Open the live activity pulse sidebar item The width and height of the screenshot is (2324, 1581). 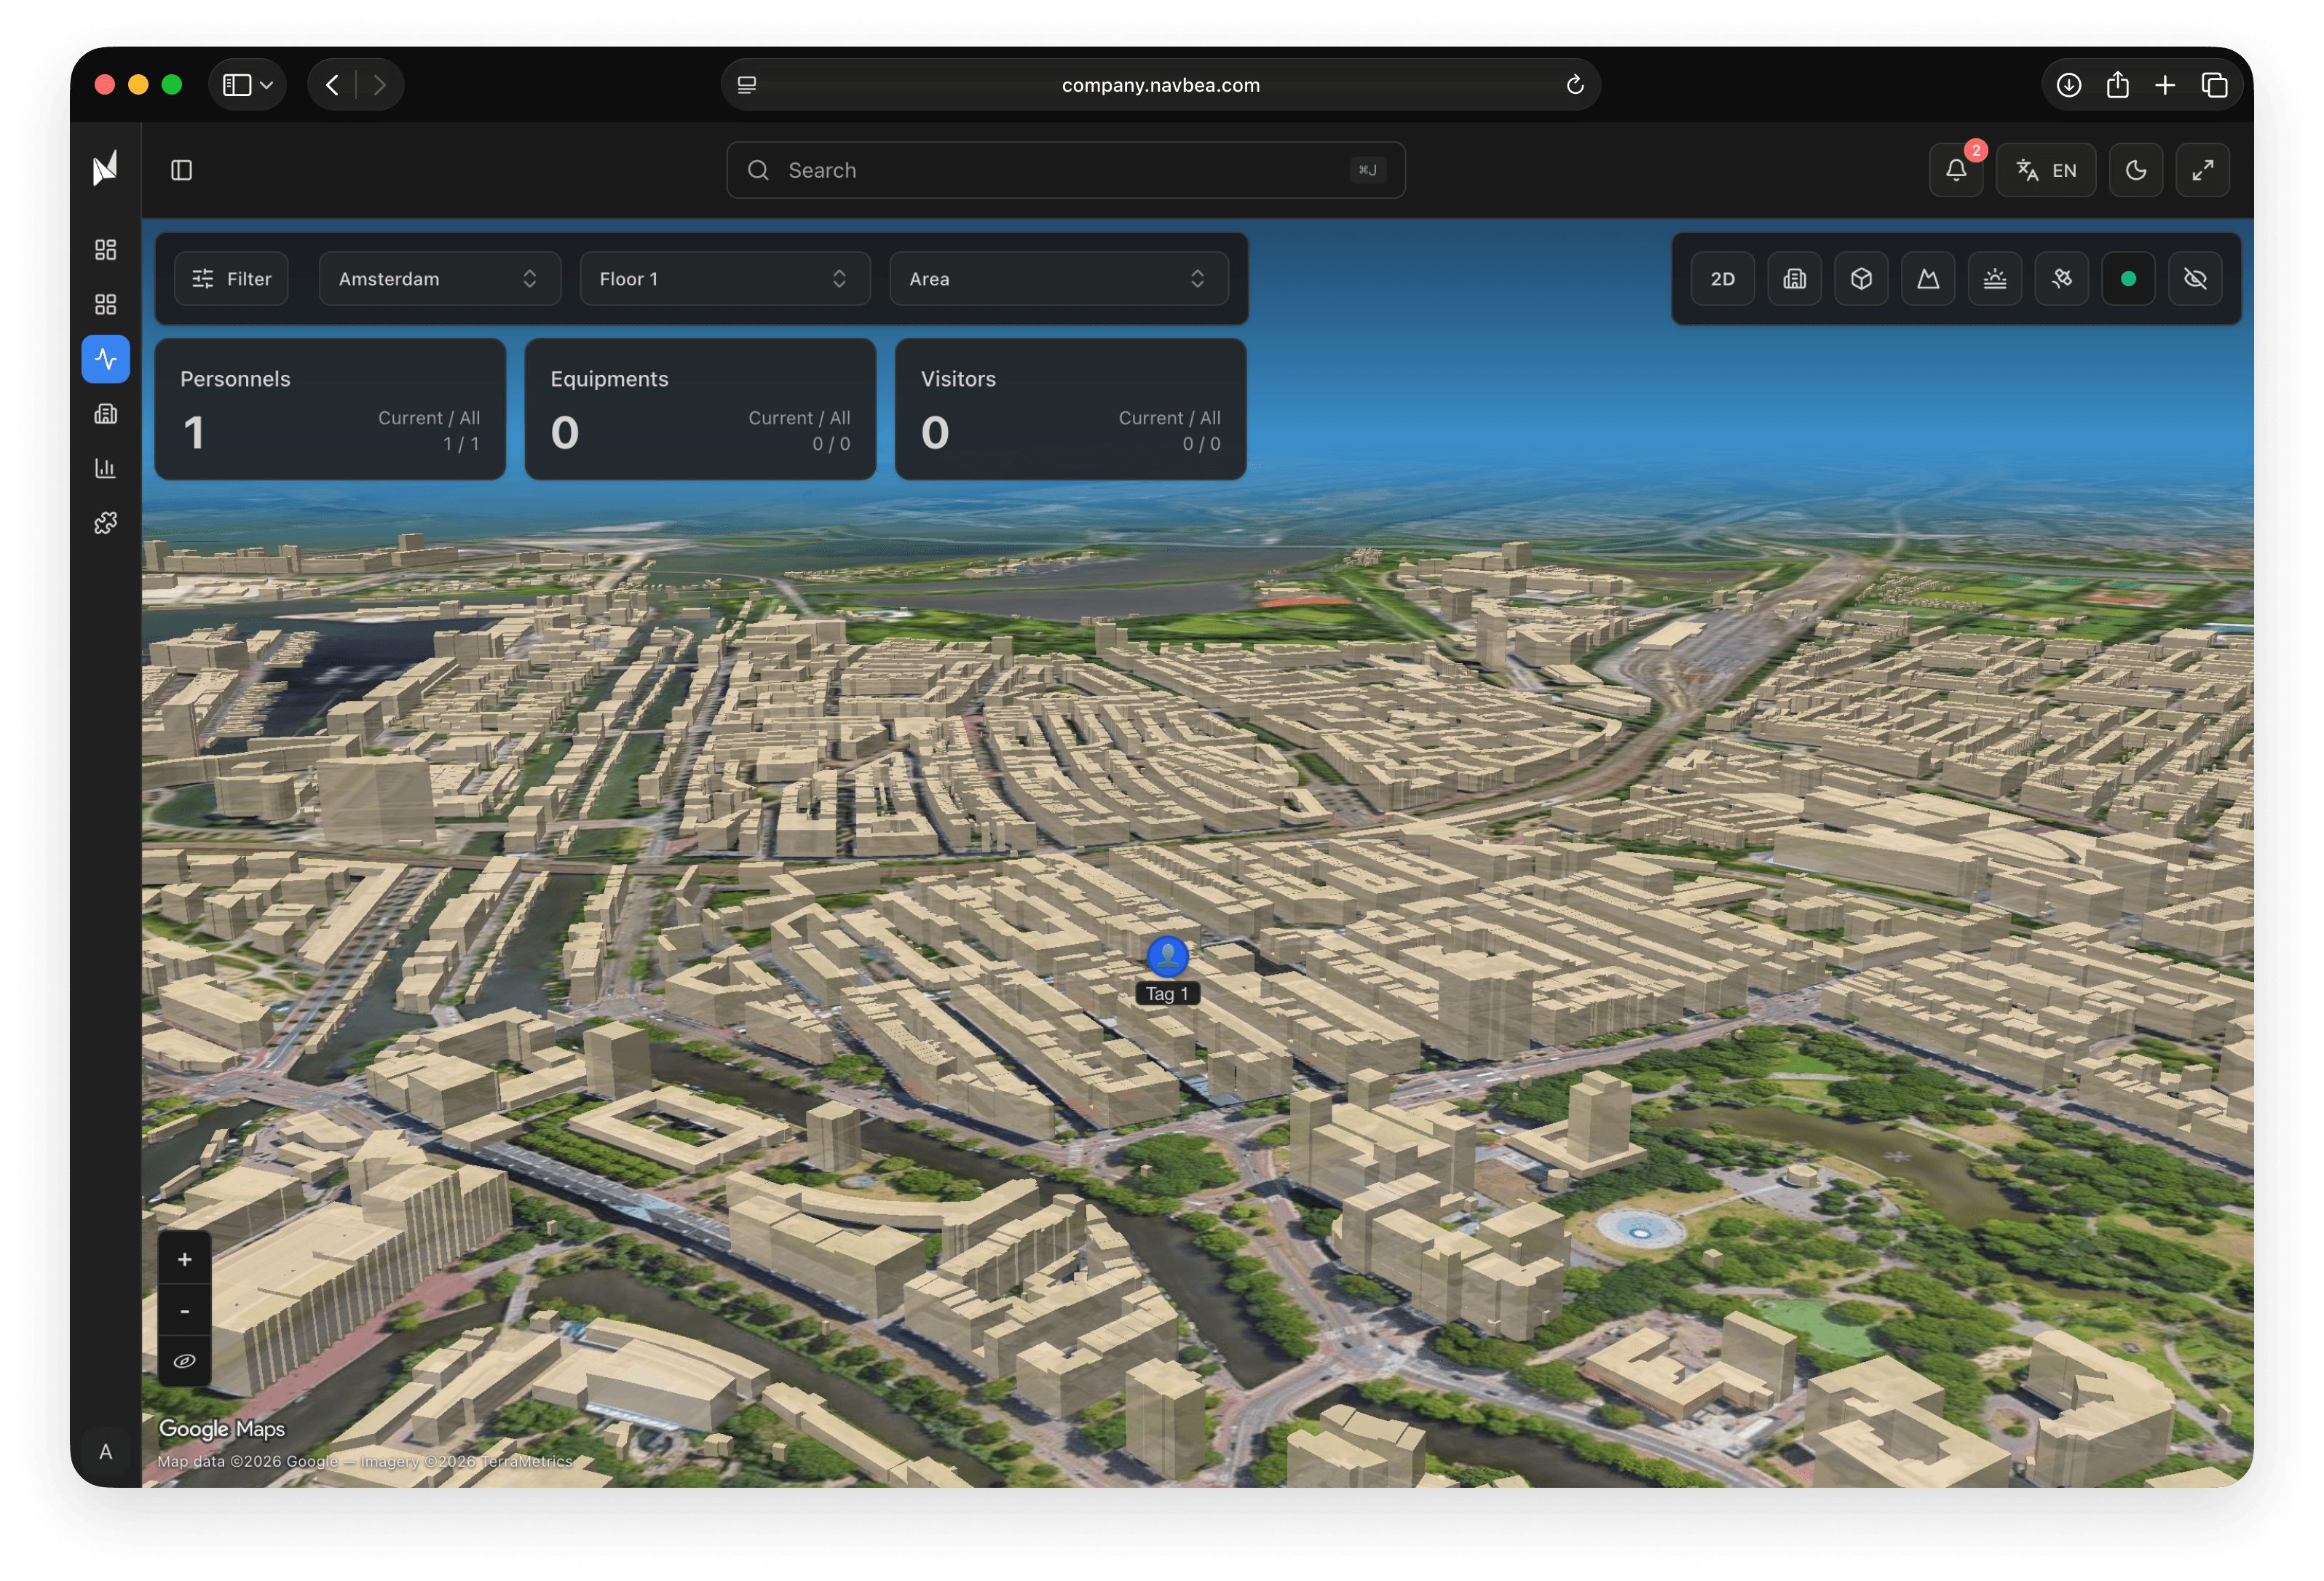pos(105,359)
